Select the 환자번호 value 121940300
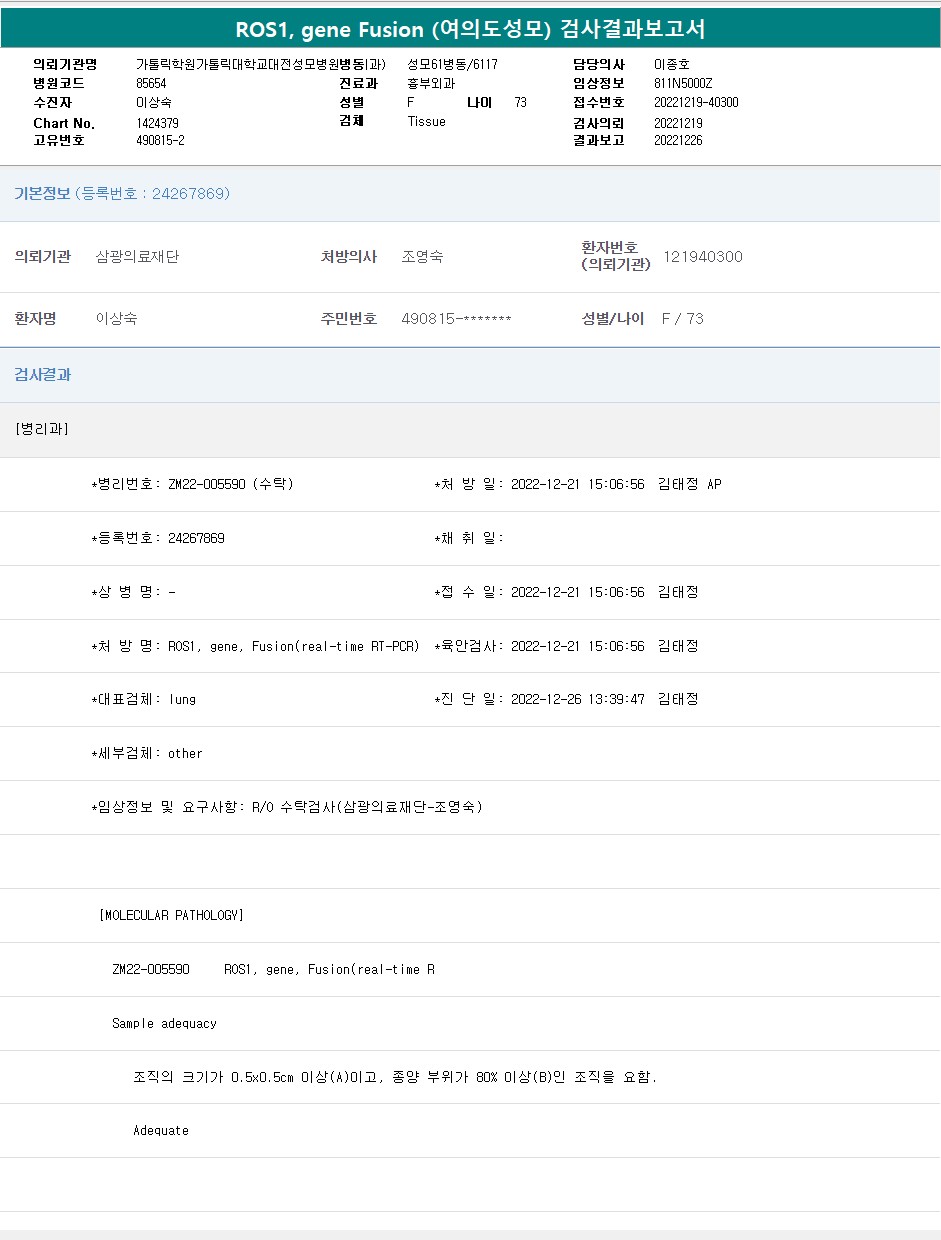941x1240 pixels. pos(702,257)
